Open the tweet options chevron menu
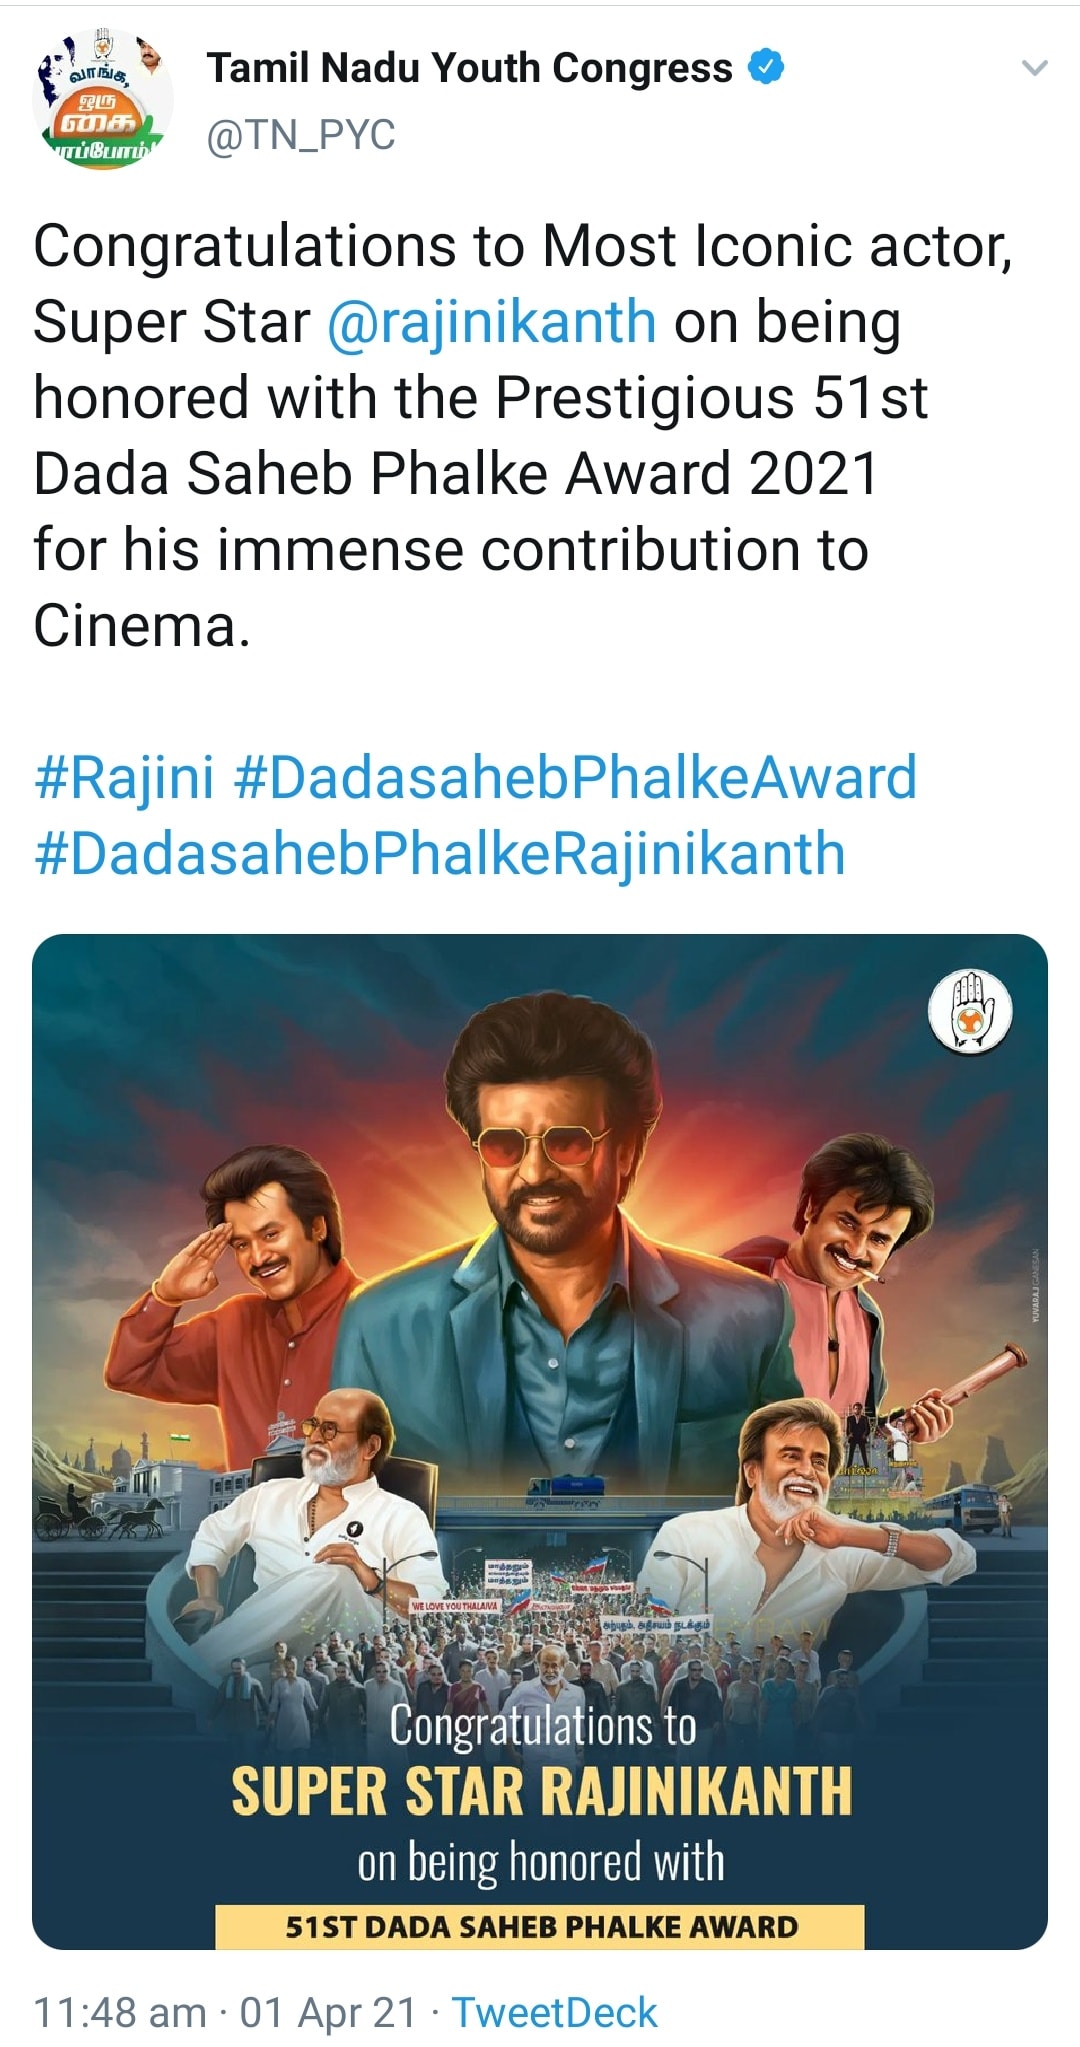 point(1036,69)
